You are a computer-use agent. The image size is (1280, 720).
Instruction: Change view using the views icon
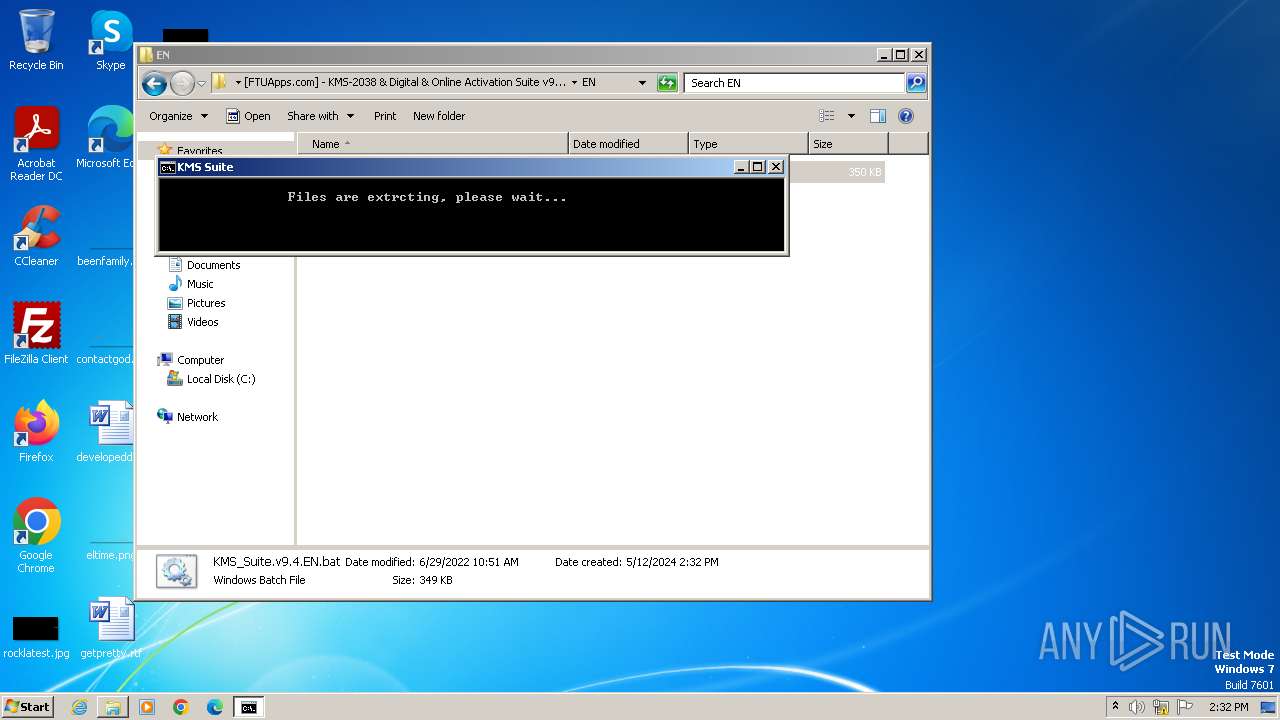coord(826,116)
